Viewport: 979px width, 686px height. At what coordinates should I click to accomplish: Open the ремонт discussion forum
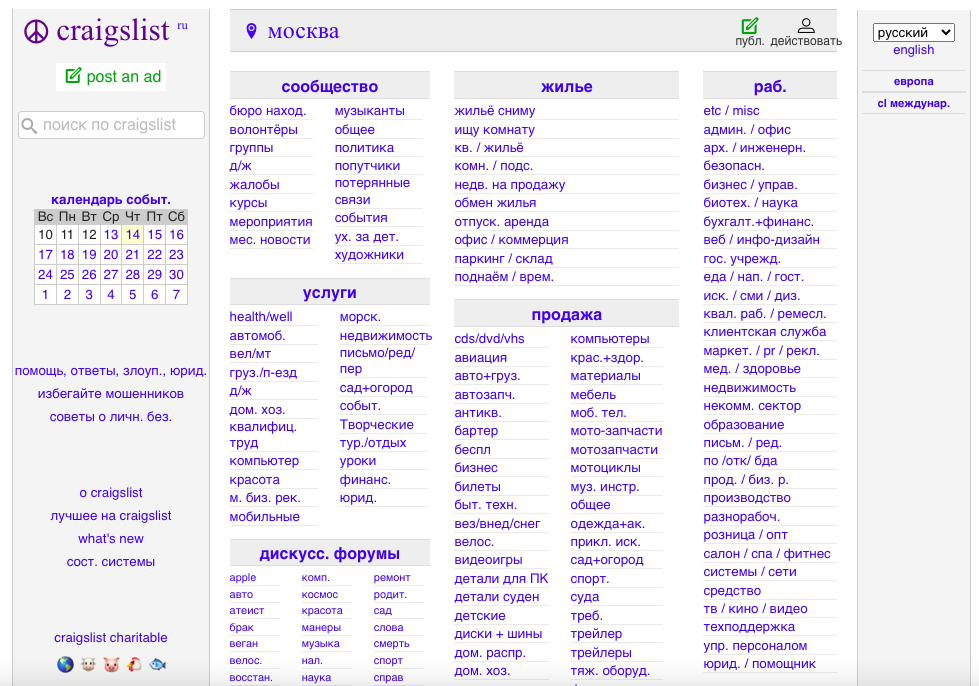(391, 577)
